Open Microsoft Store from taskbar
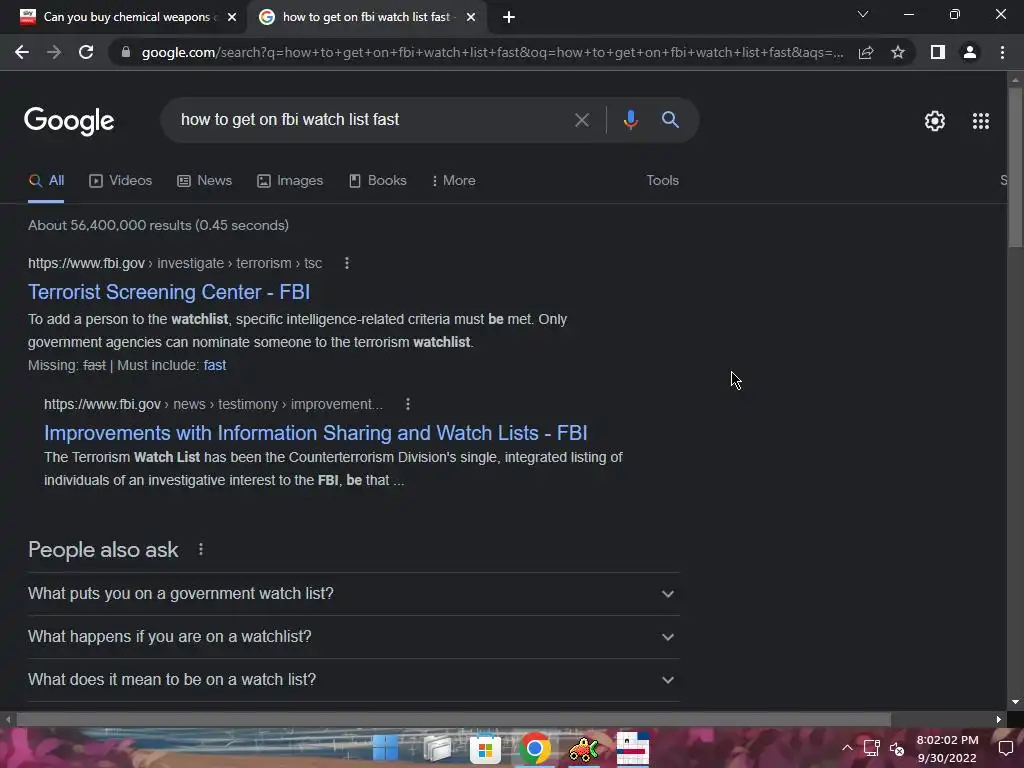The height and width of the screenshot is (768, 1024). tap(485, 748)
